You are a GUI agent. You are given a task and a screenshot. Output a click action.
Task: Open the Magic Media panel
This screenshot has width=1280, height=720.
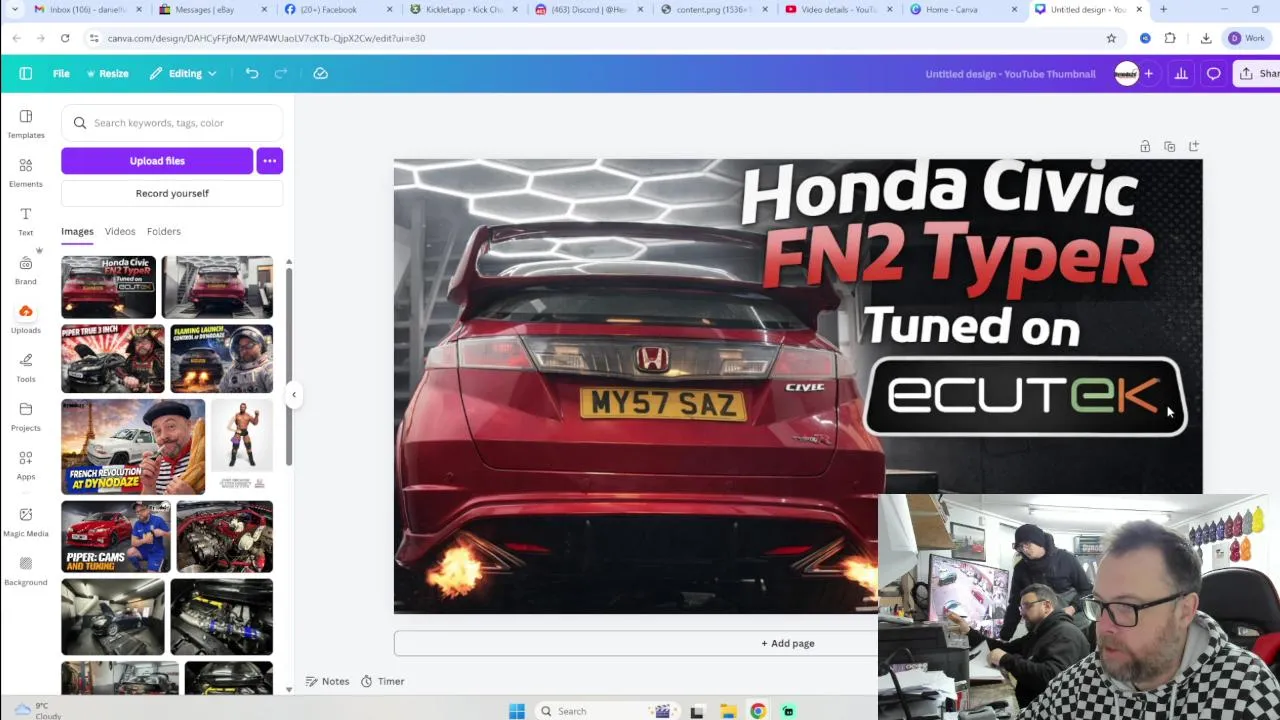[x=26, y=522]
